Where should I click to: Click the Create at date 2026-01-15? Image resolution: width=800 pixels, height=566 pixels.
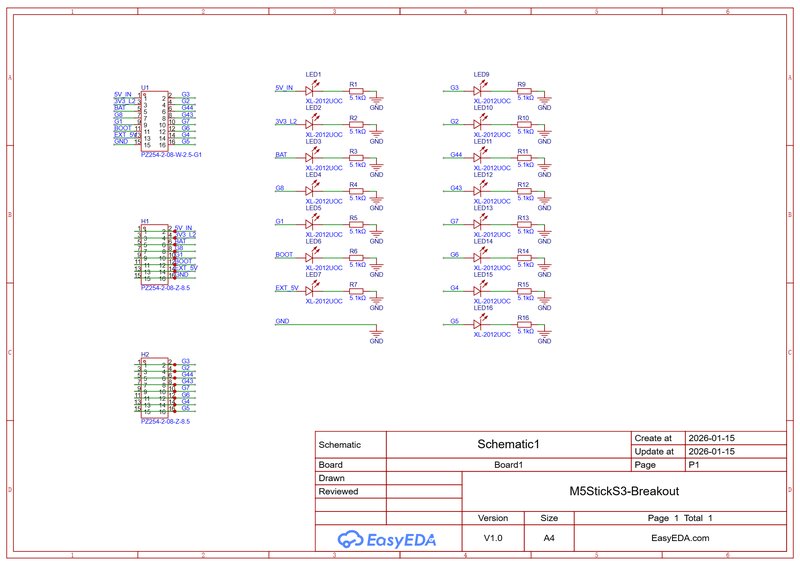(x=711, y=438)
